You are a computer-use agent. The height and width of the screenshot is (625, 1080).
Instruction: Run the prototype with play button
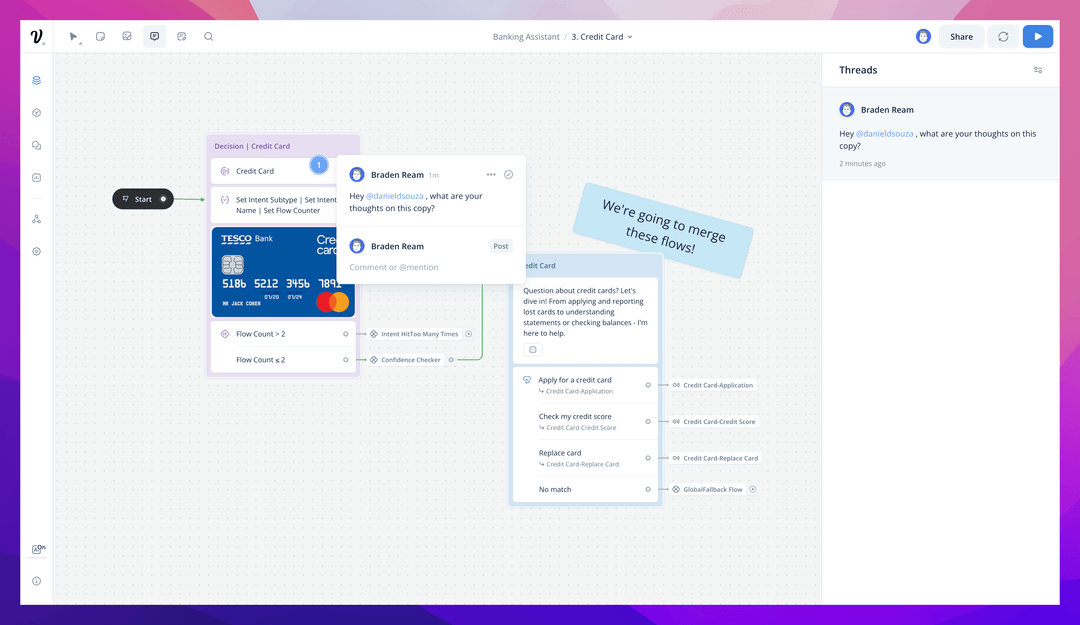pyautogui.click(x=1037, y=37)
